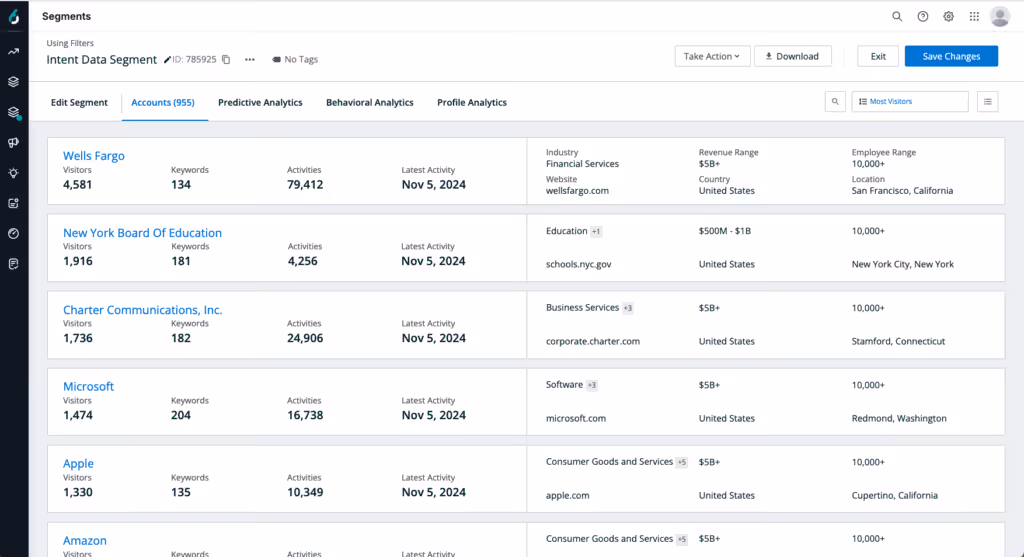Open the Wells Fargo account link
The width and height of the screenshot is (1024, 557).
pos(93,155)
